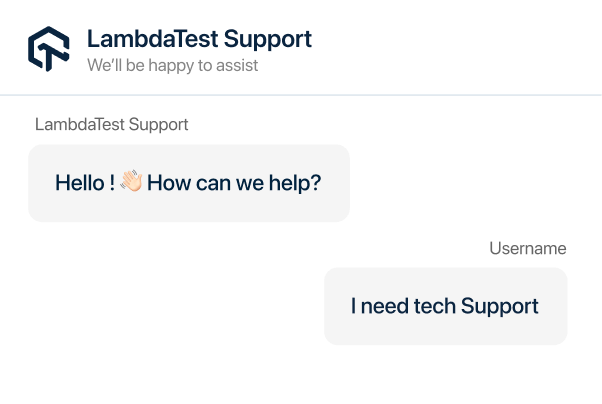Click the word "Support" in the user message
602x404 pixels.
[x=499, y=306]
